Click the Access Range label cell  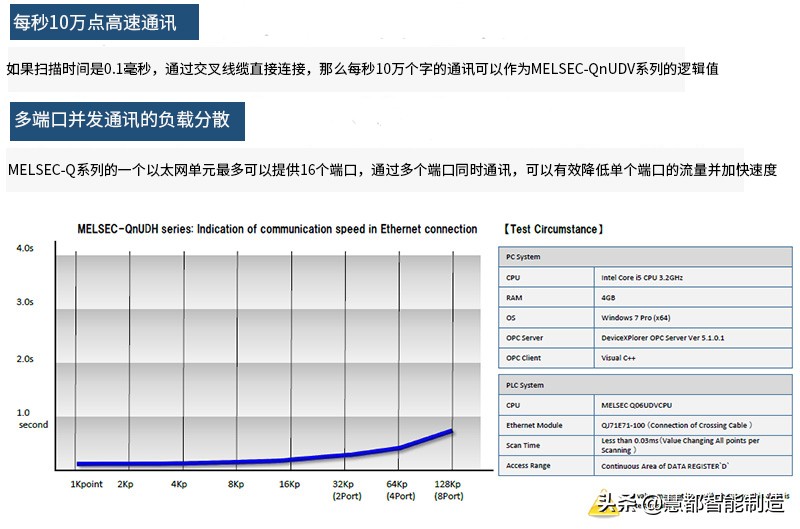[x=546, y=466]
